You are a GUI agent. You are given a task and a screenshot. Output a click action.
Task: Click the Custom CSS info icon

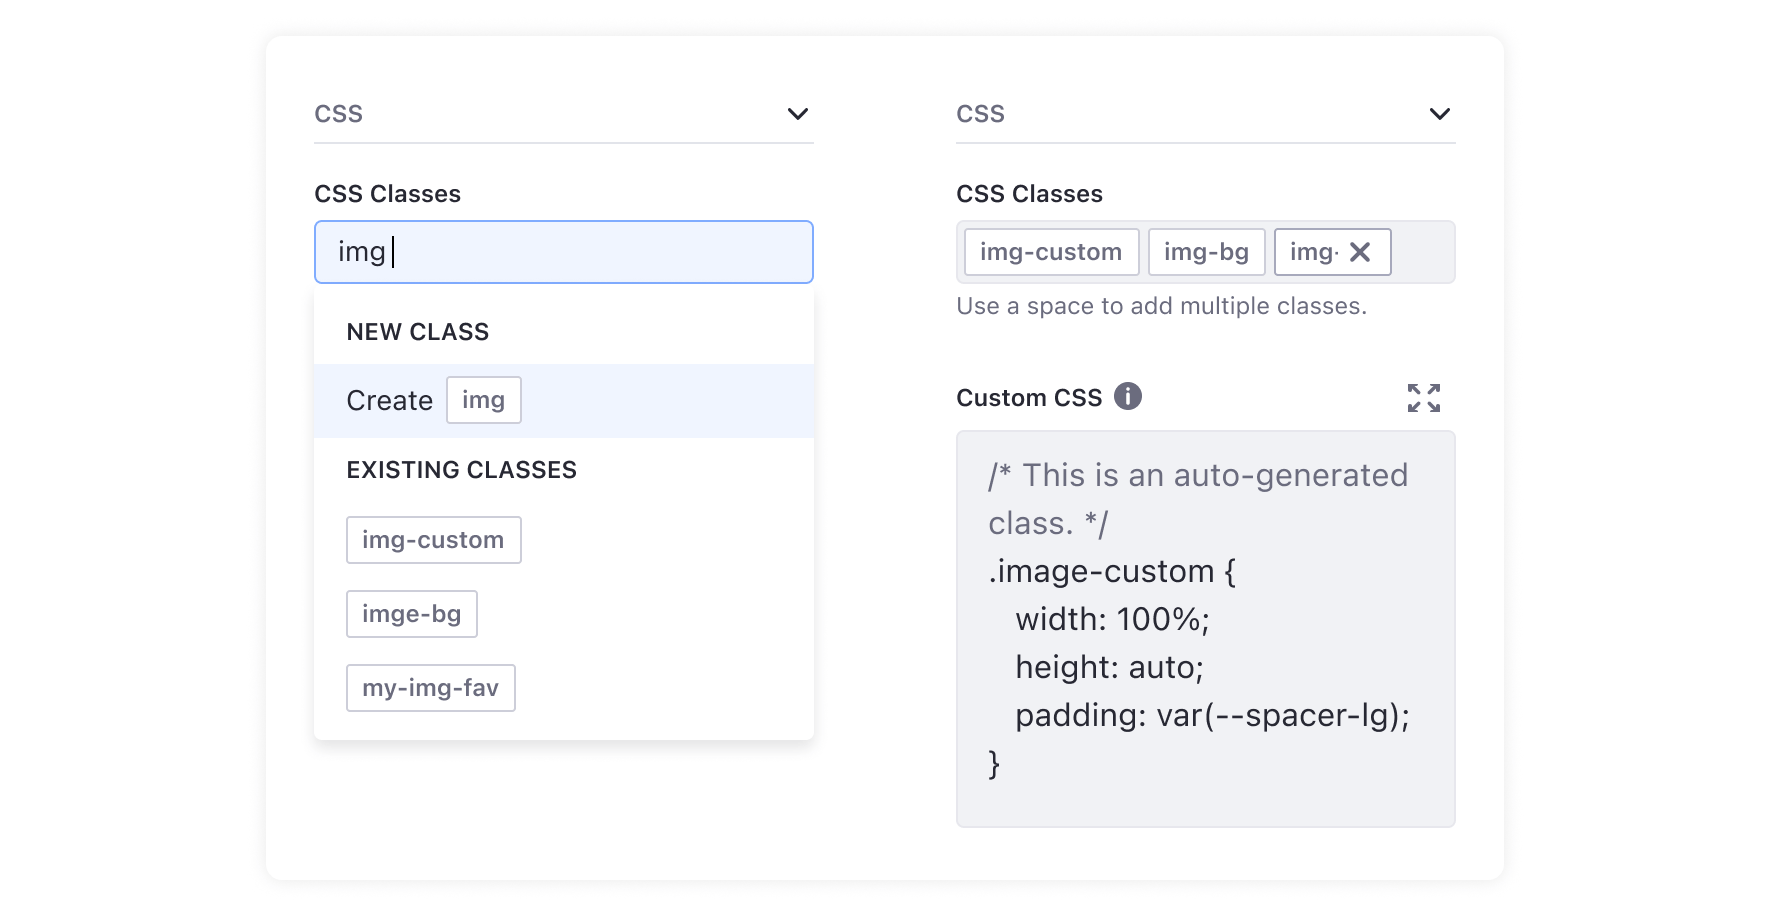click(1127, 396)
